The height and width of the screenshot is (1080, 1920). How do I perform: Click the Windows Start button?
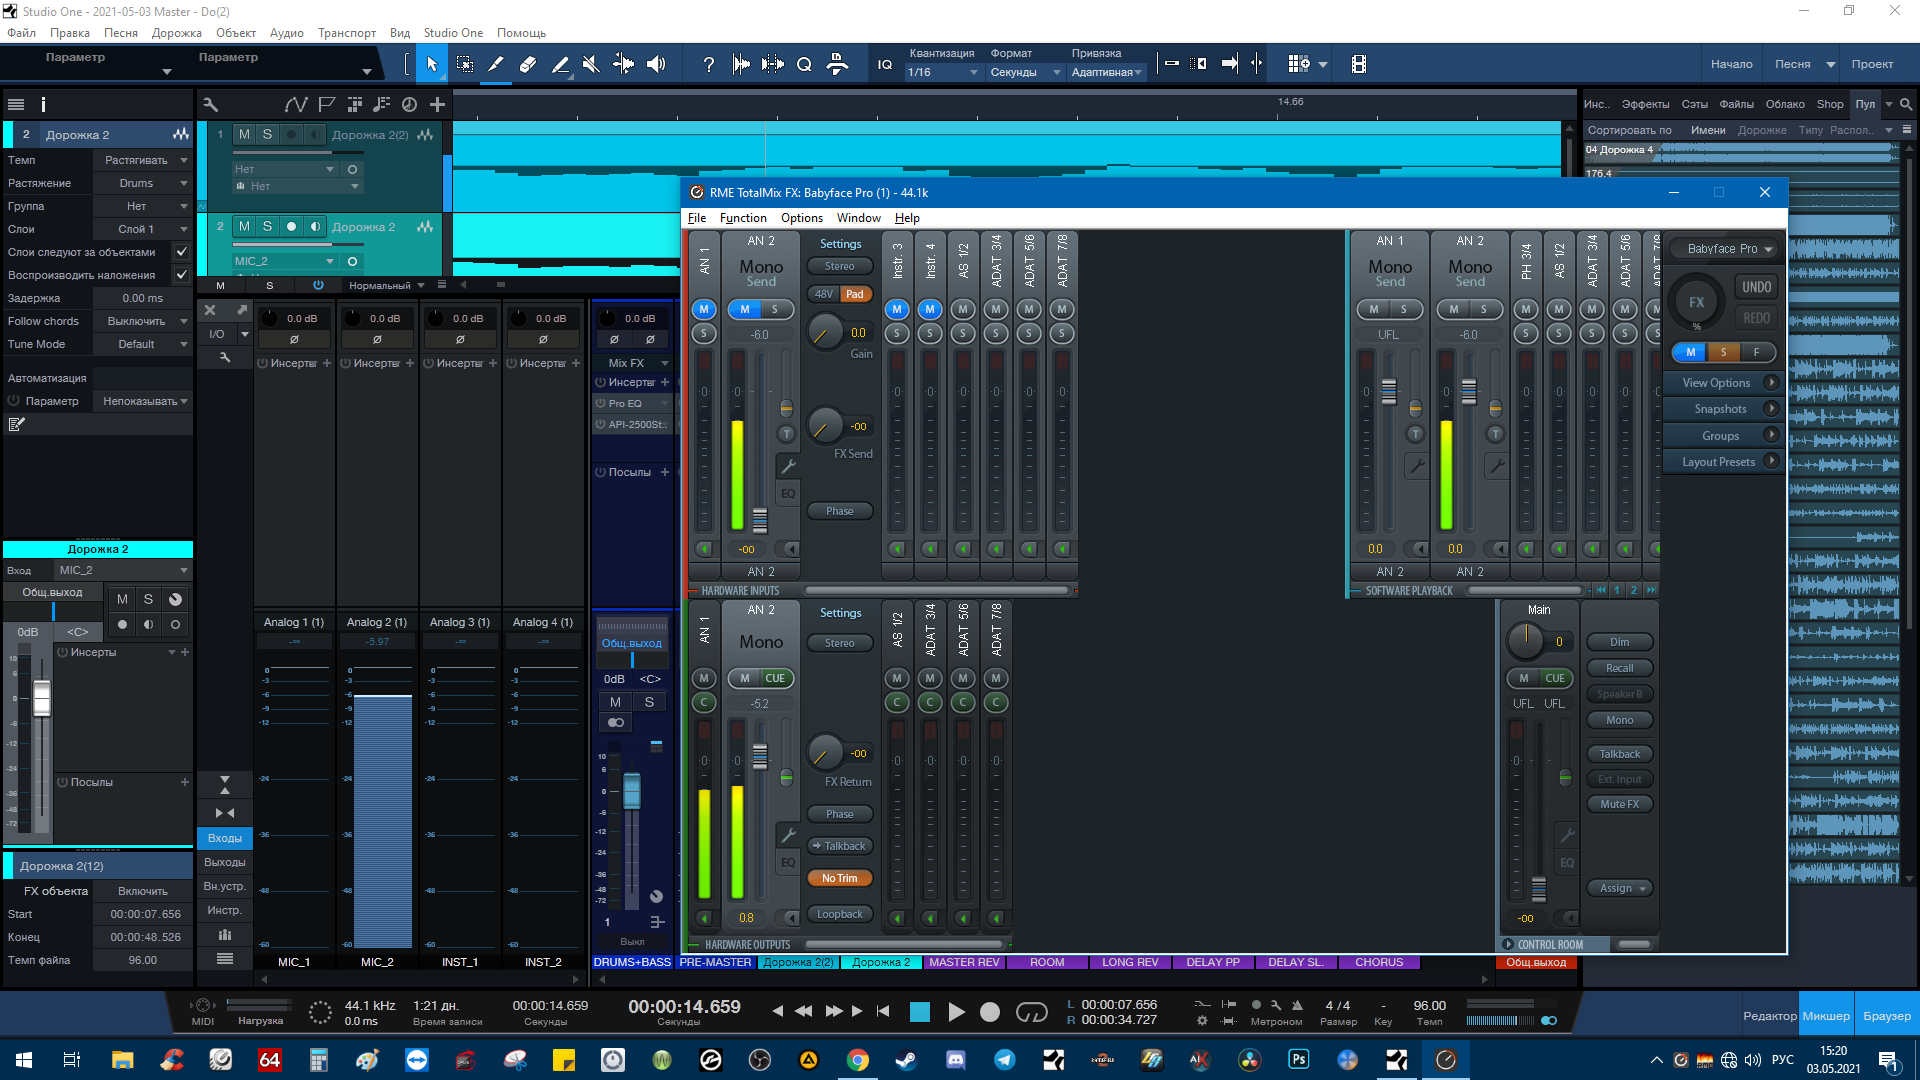click(x=24, y=1060)
